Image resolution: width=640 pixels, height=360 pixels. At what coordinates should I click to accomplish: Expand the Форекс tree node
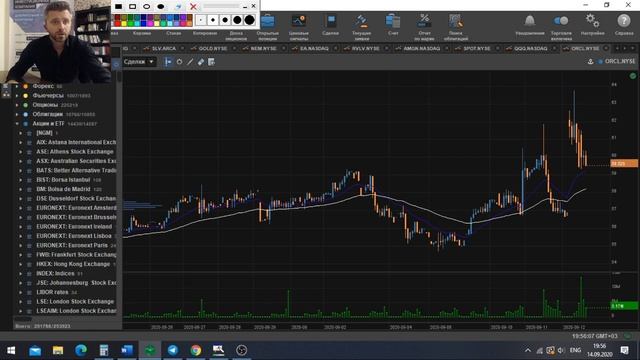coord(17,86)
